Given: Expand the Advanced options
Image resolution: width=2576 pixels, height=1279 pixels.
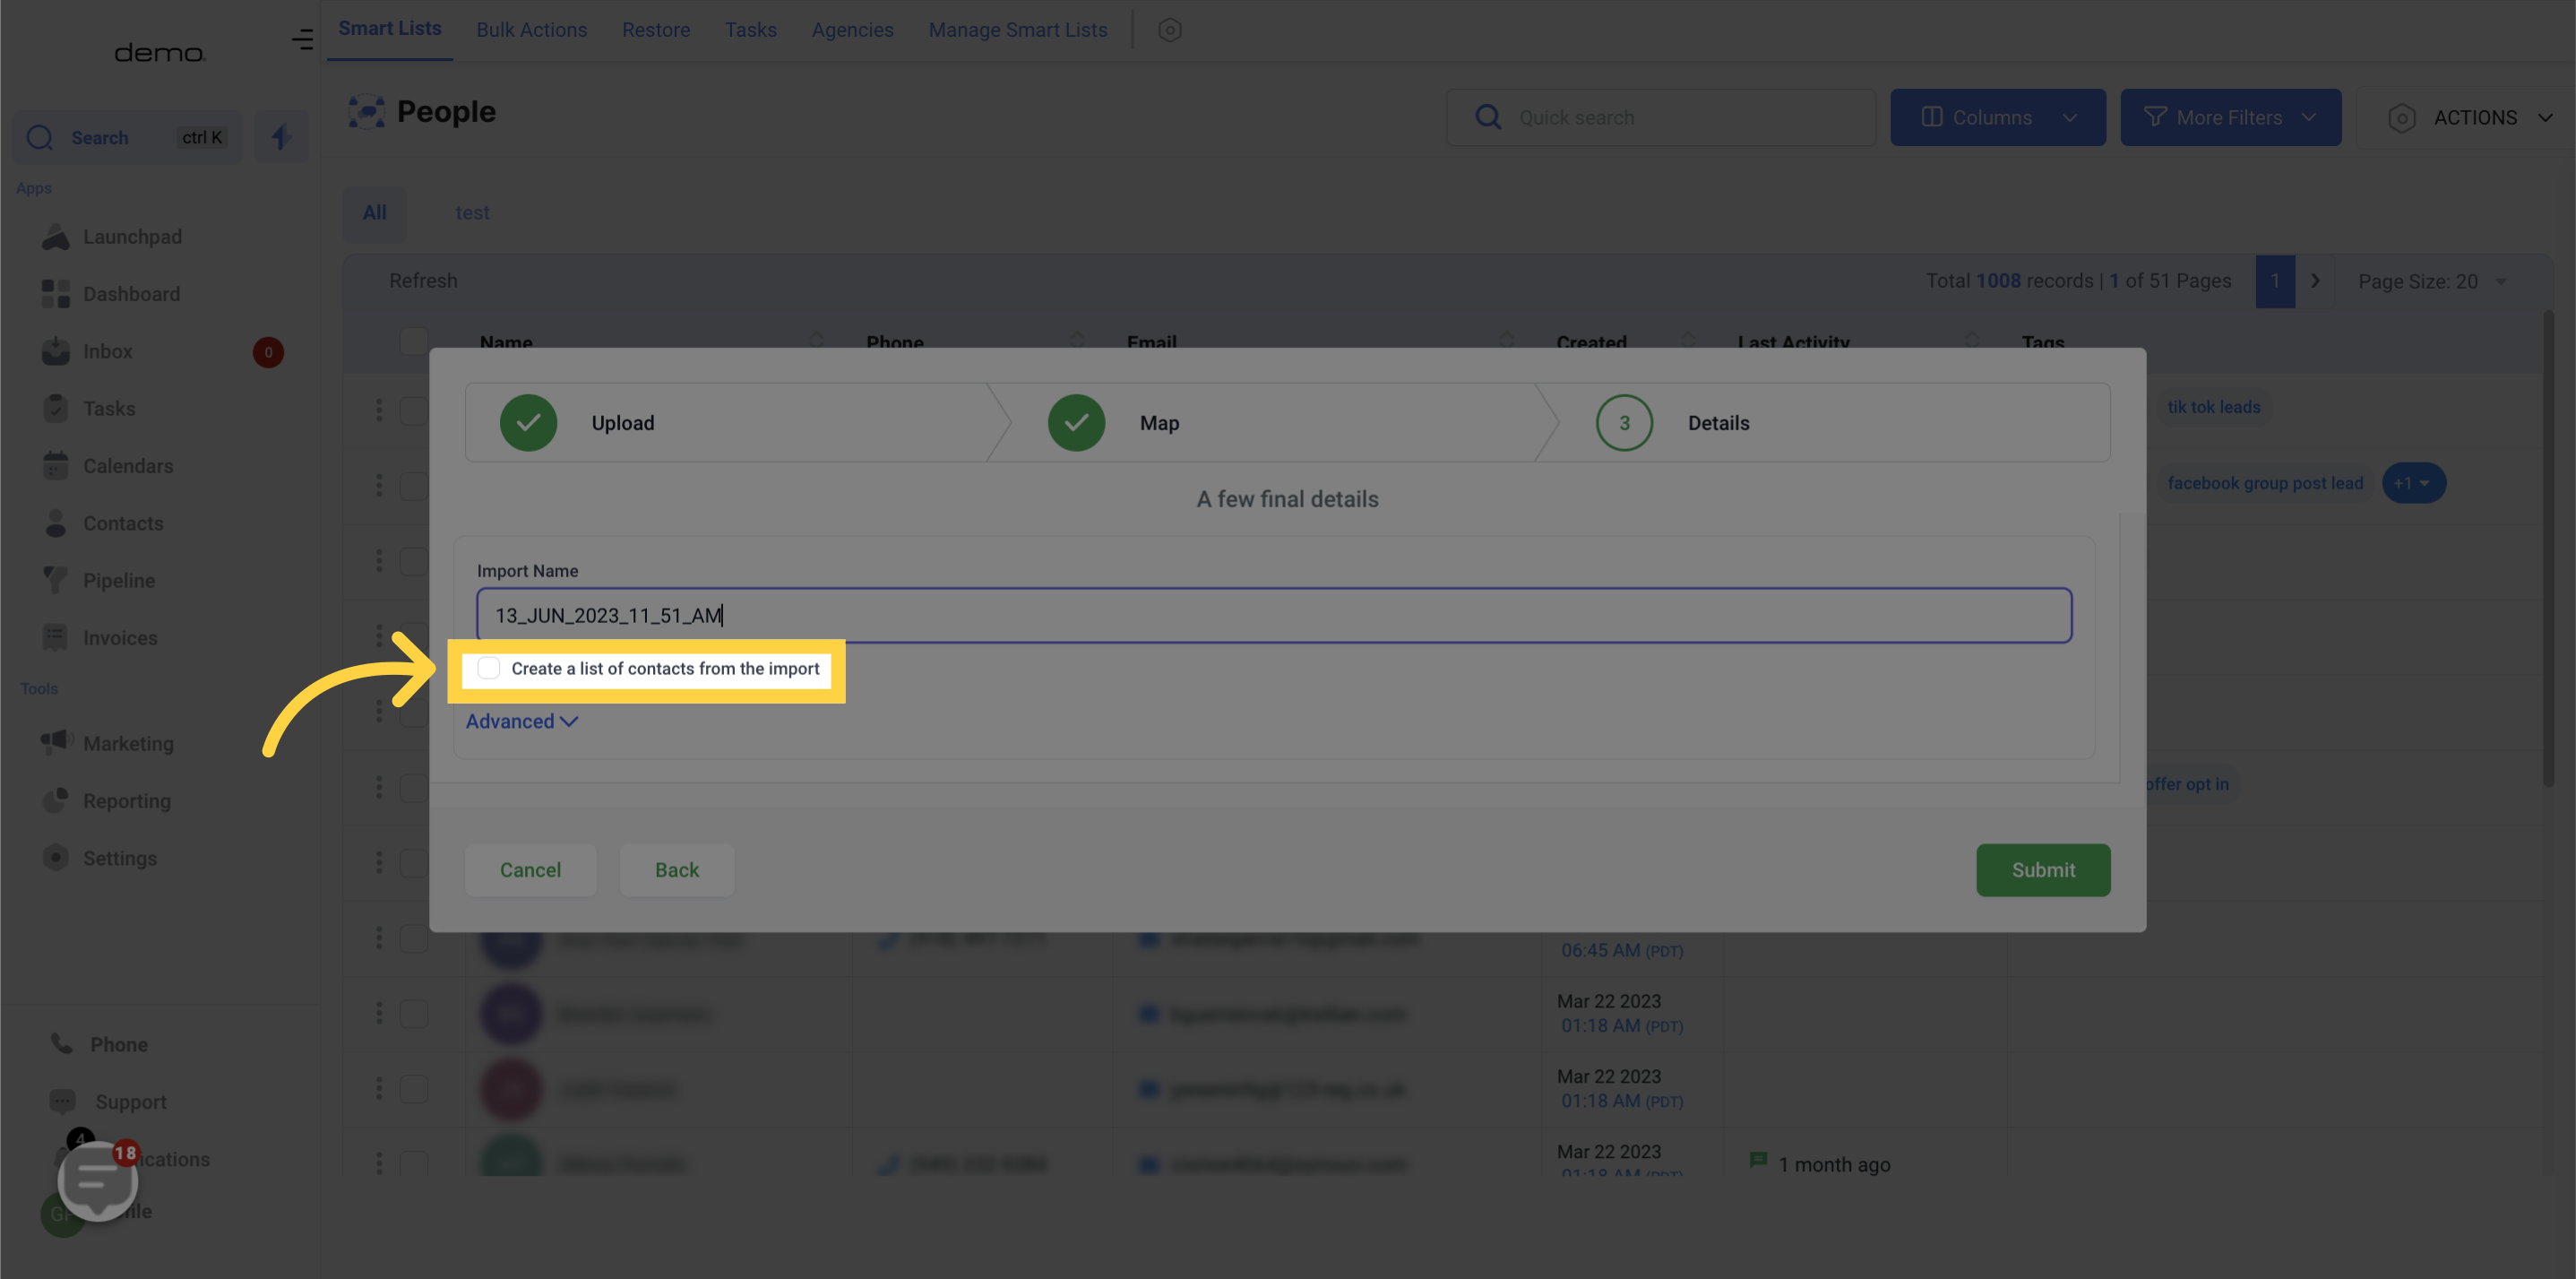Looking at the screenshot, I should coord(521,721).
